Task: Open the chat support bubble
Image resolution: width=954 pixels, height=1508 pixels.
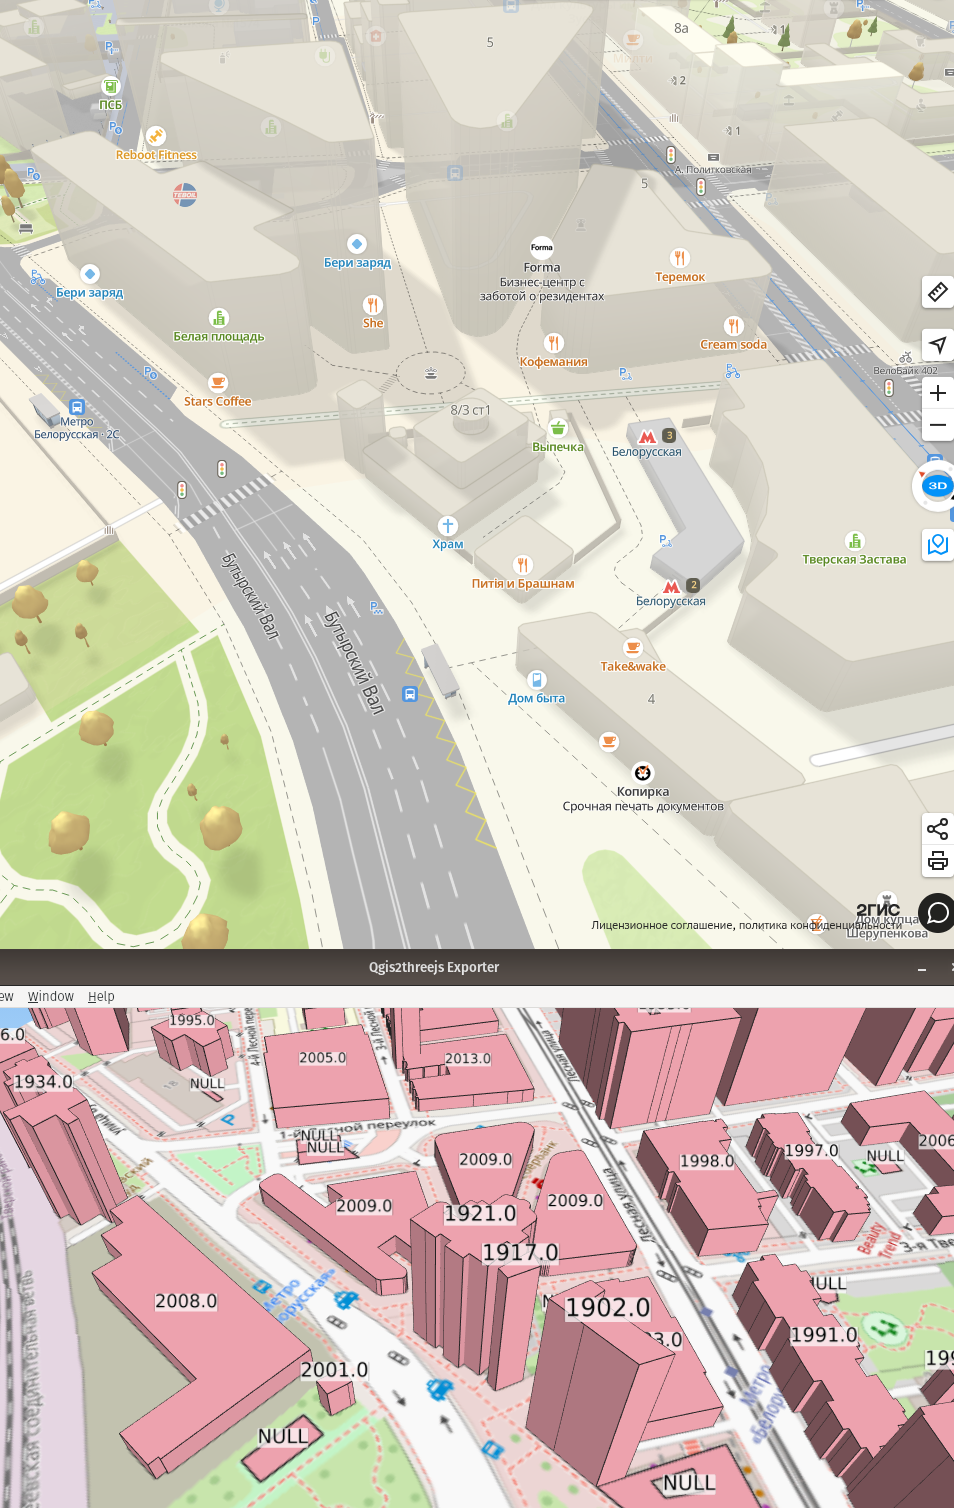Action: tap(937, 913)
